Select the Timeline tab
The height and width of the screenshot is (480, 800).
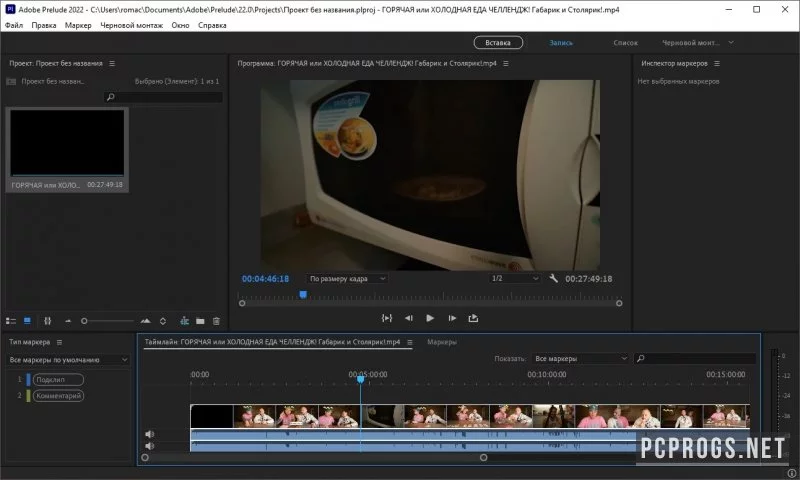point(272,342)
